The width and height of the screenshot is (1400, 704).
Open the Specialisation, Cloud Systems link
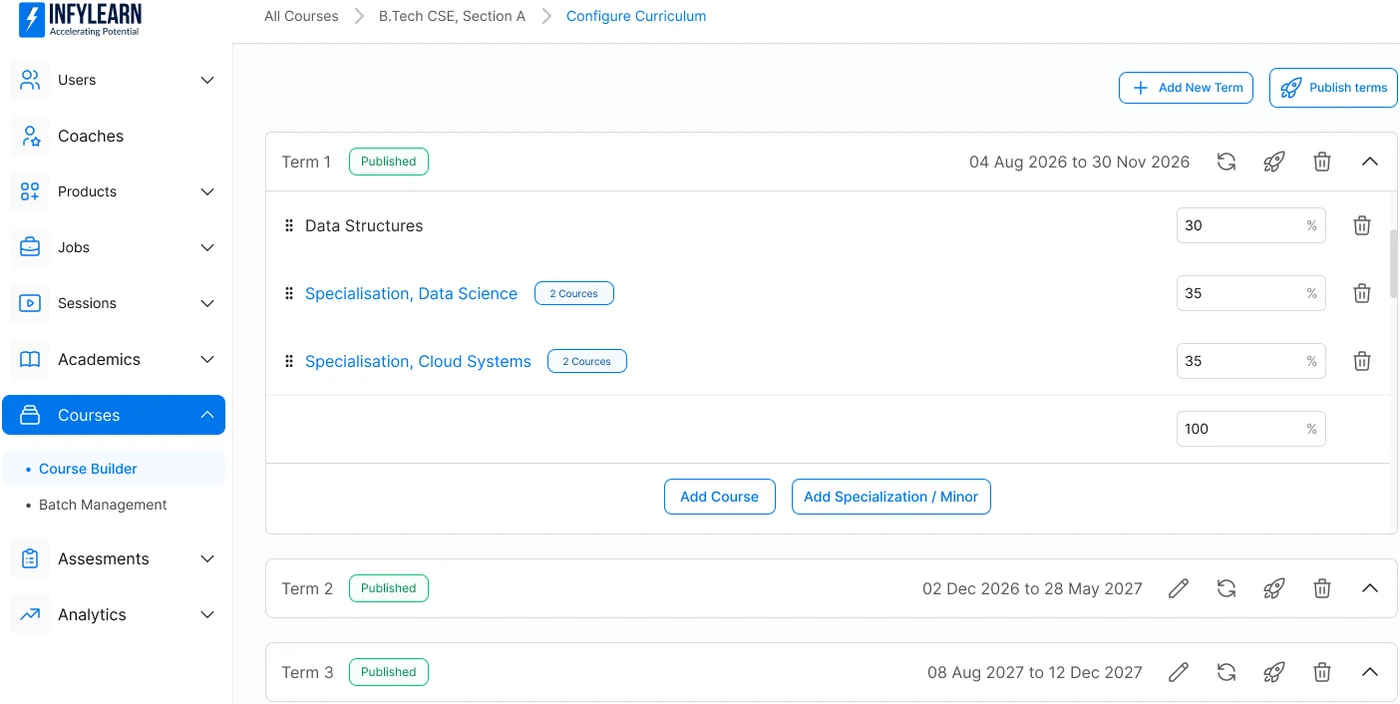pos(418,362)
